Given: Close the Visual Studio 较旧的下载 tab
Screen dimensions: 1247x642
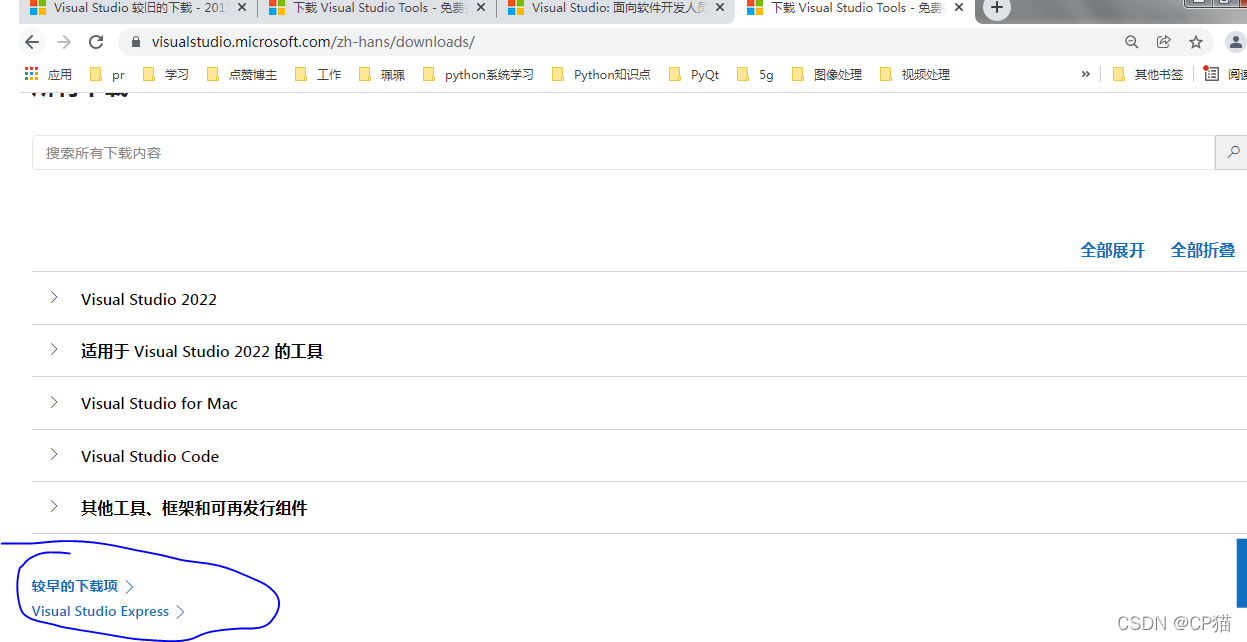Looking at the screenshot, I should click(x=241, y=8).
